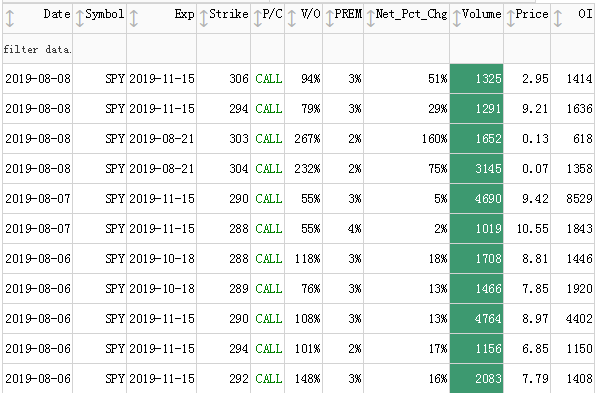Click PREM column sort arrows
606x393 pixels.
330,18
